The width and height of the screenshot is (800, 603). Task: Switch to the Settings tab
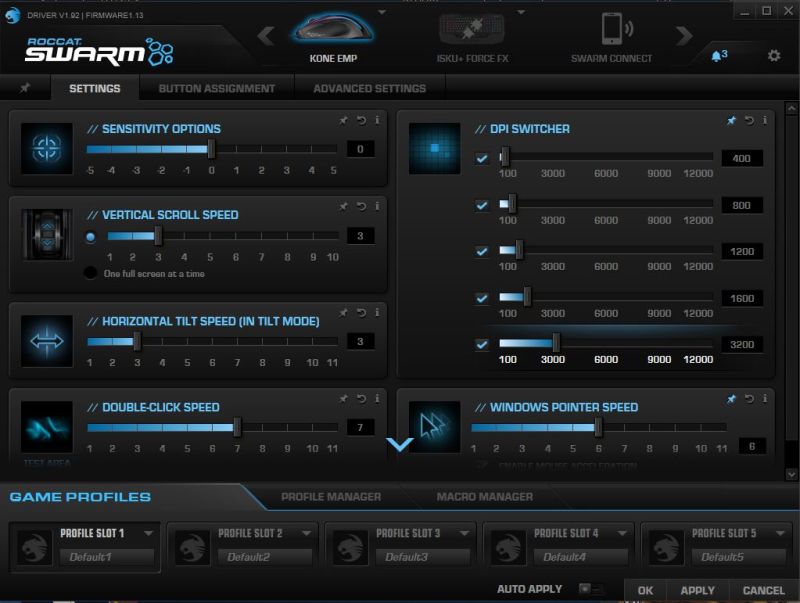(x=95, y=88)
